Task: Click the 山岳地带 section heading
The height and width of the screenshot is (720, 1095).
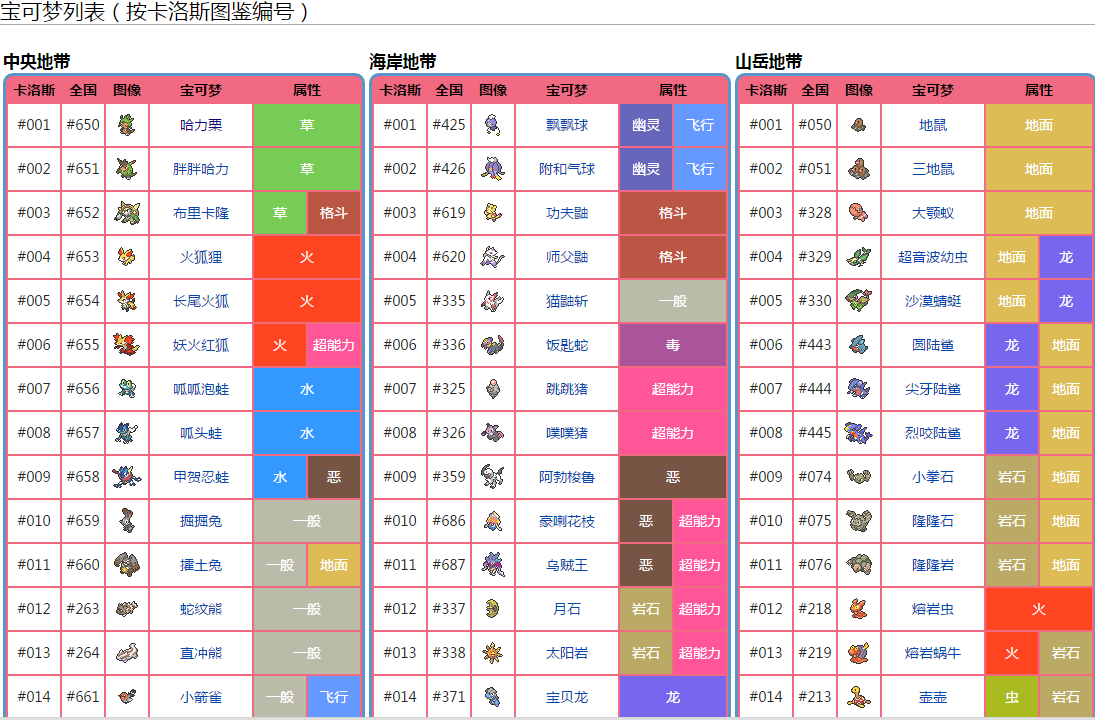Action: (x=769, y=62)
